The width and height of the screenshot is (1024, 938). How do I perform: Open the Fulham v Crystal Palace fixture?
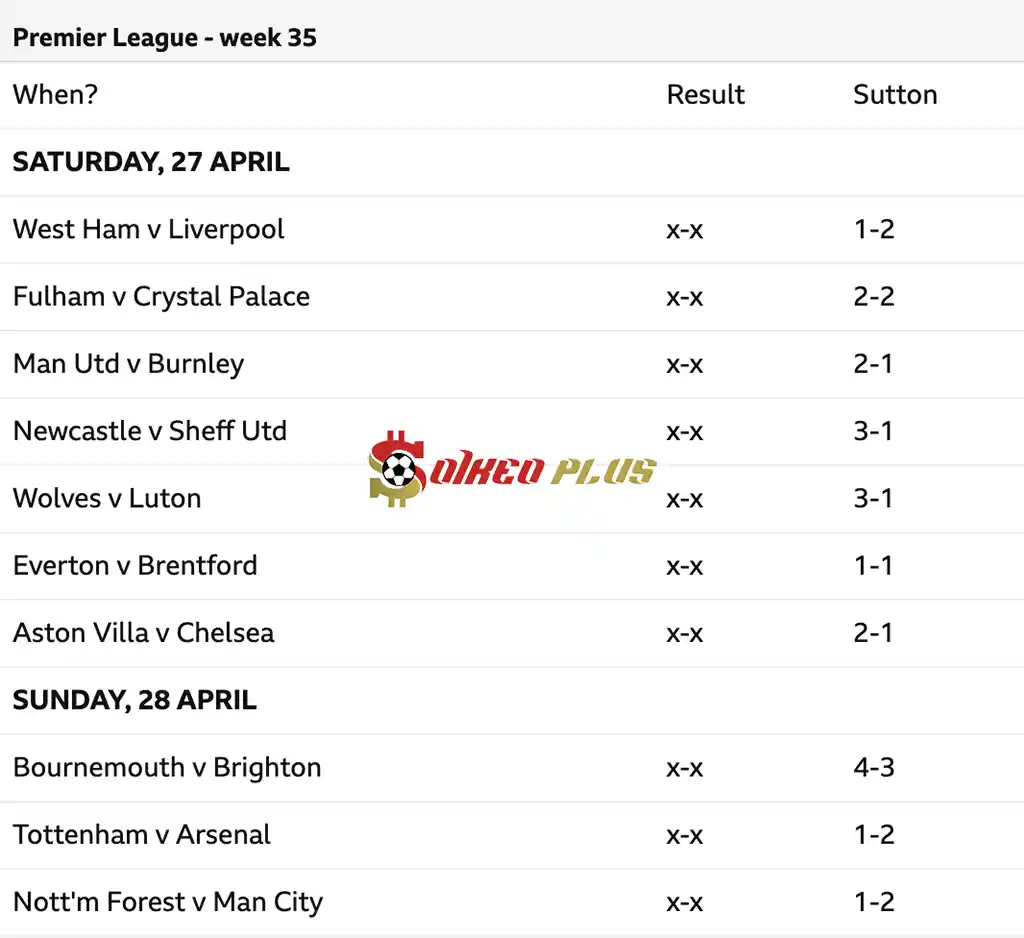pos(161,297)
